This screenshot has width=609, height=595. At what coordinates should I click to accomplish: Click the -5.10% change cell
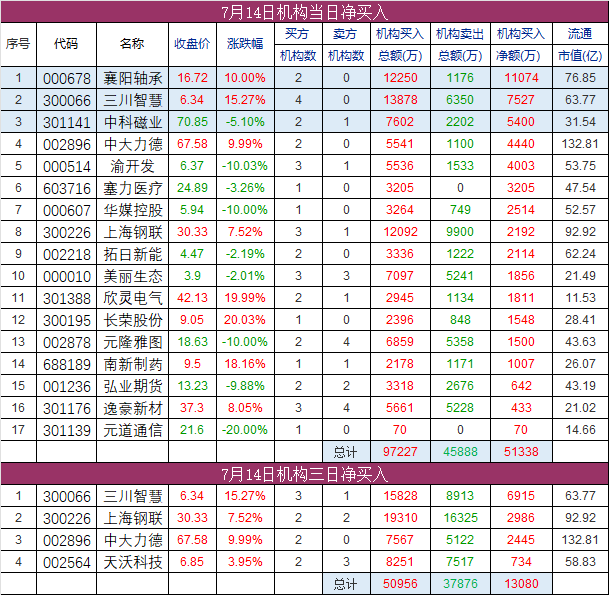pos(245,122)
